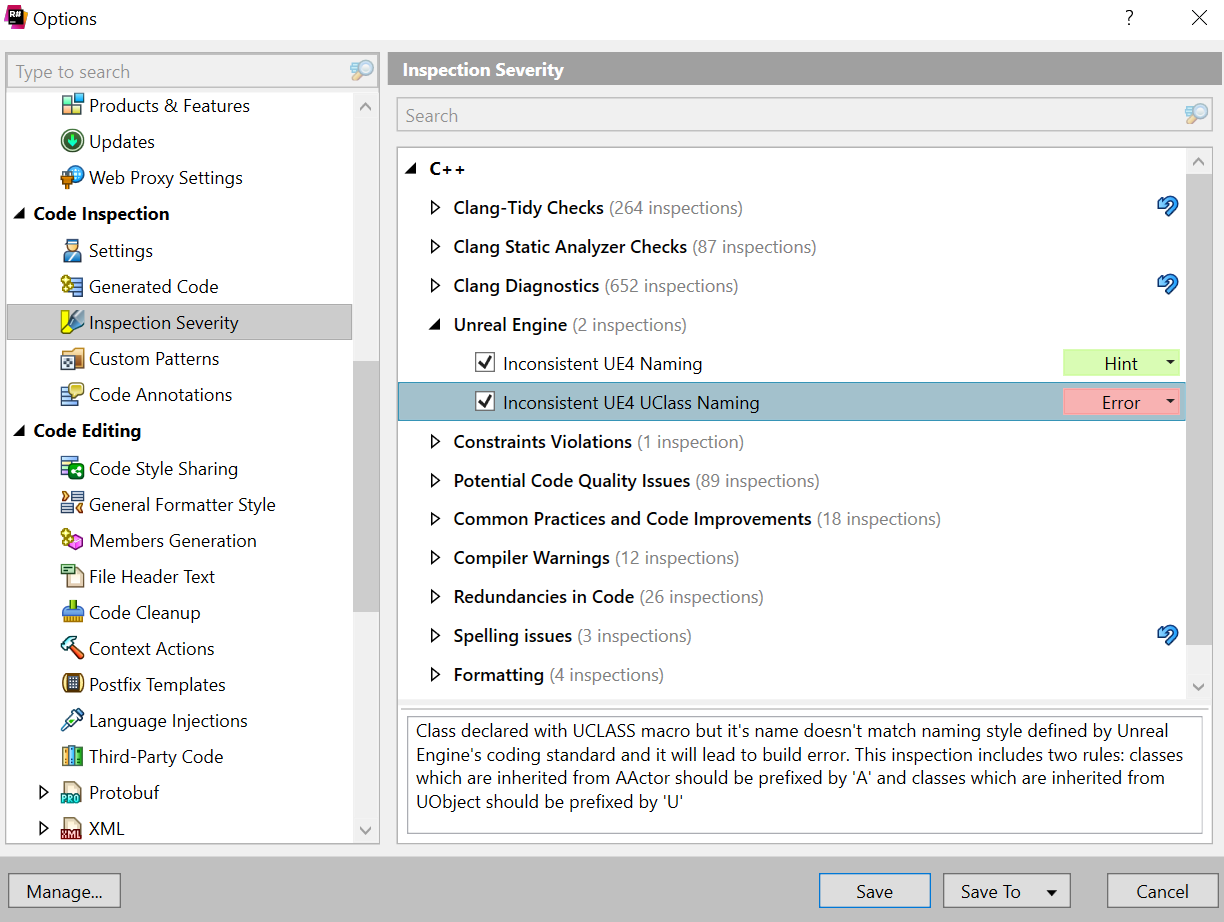Expand the Clang-Tidy Checks group
1224x922 pixels.
click(435, 208)
